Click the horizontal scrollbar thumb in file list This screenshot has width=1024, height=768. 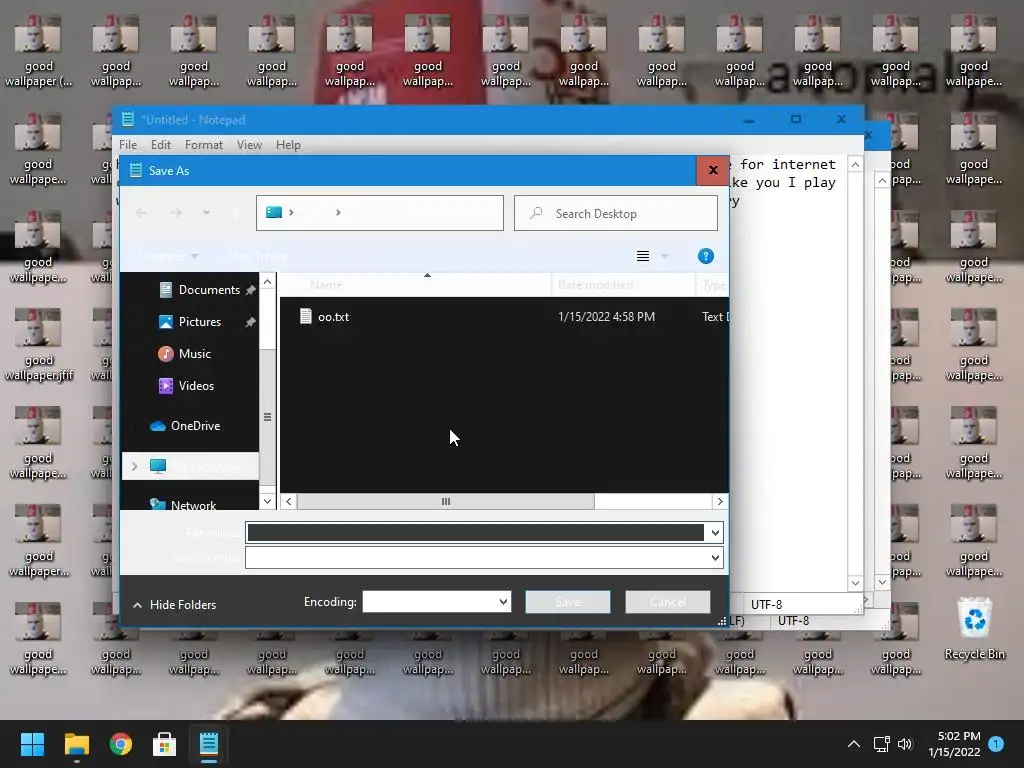[x=445, y=502]
